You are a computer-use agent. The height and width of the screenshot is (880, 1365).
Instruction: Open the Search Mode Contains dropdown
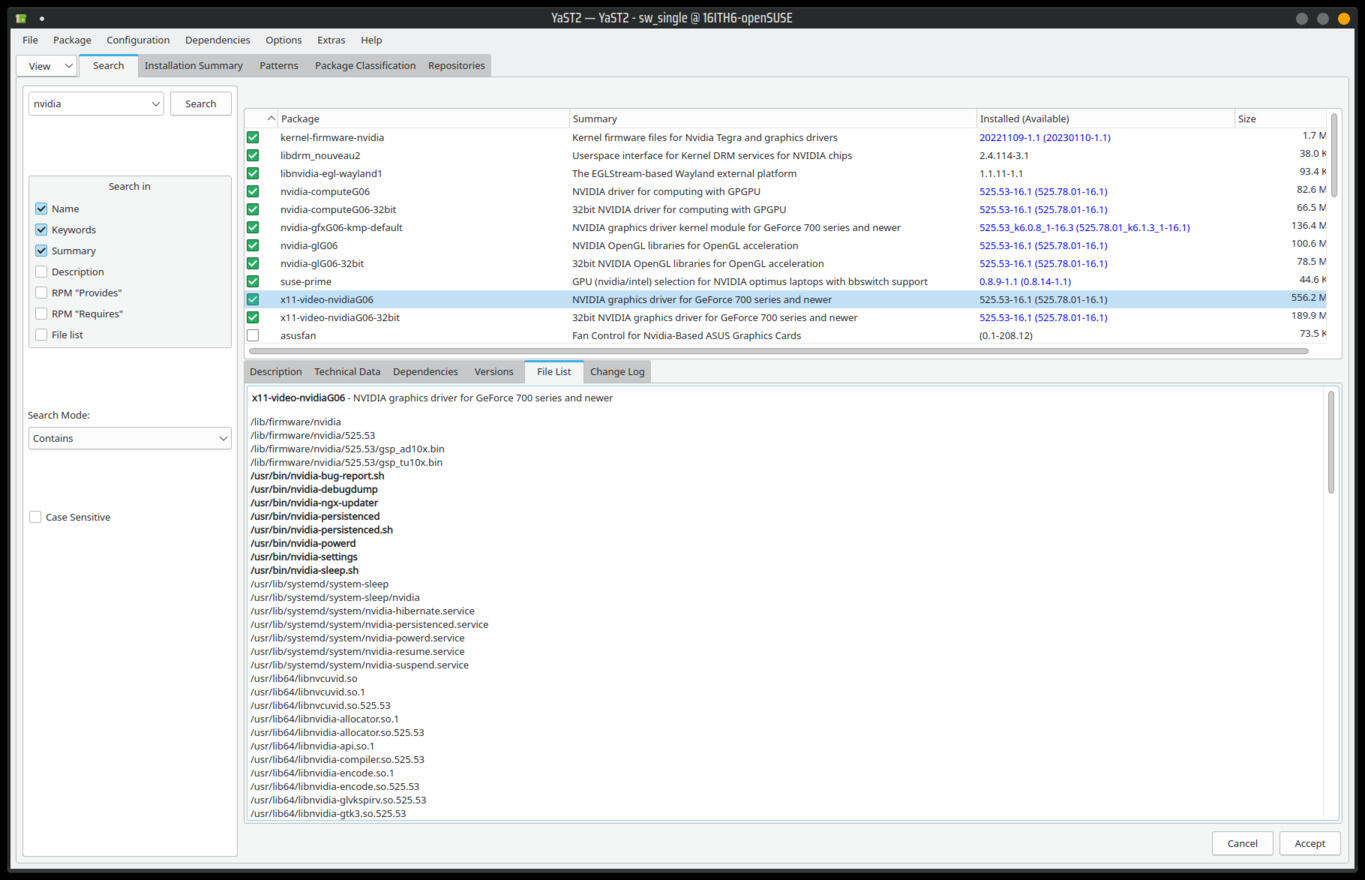tap(130, 438)
